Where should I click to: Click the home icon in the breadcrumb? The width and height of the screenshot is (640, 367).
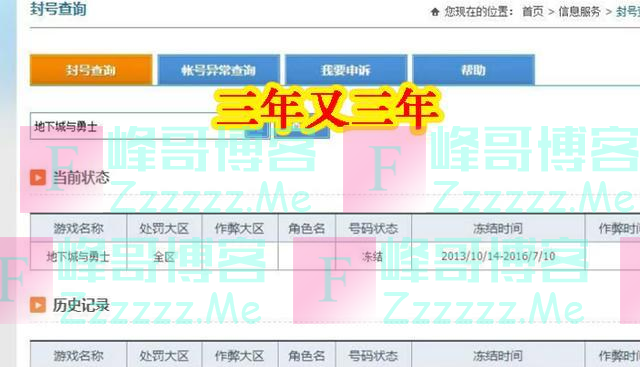(435, 12)
